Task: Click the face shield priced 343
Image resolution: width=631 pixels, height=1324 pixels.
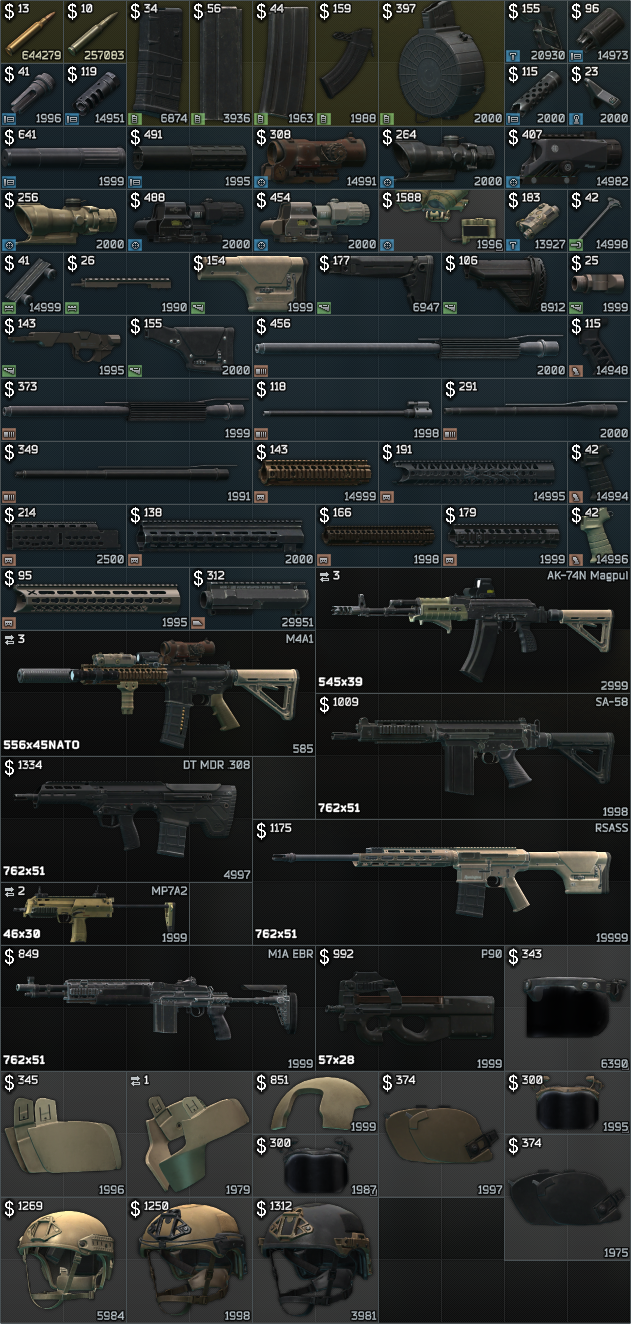Action: click(566, 1007)
